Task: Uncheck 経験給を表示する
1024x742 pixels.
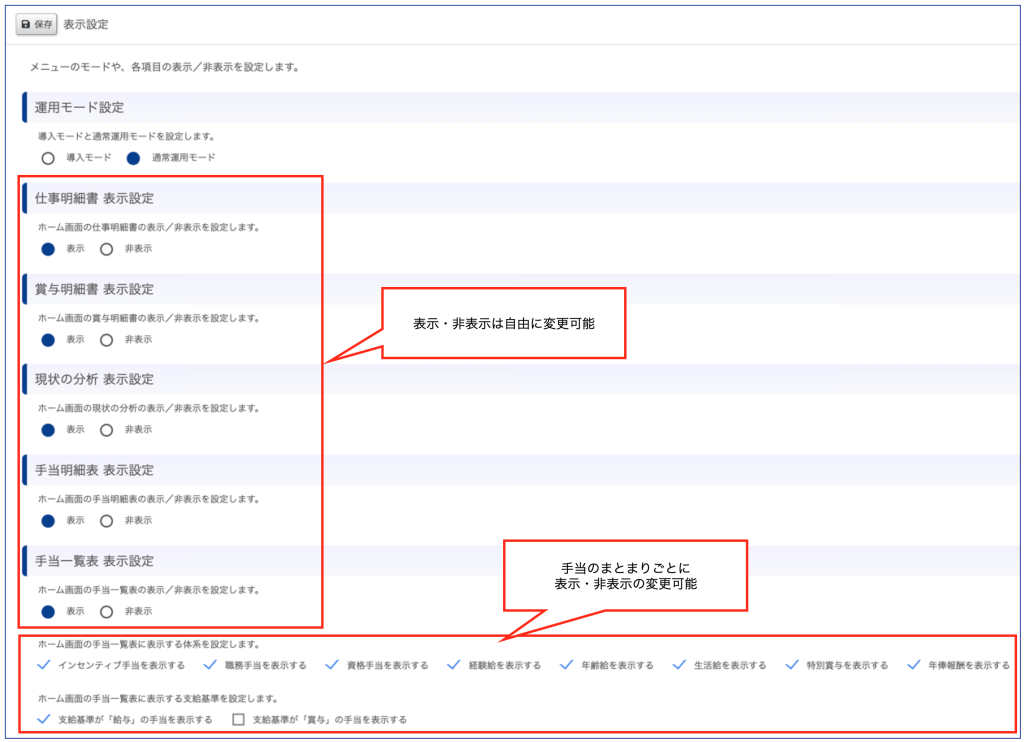Action: pos(455,664)
